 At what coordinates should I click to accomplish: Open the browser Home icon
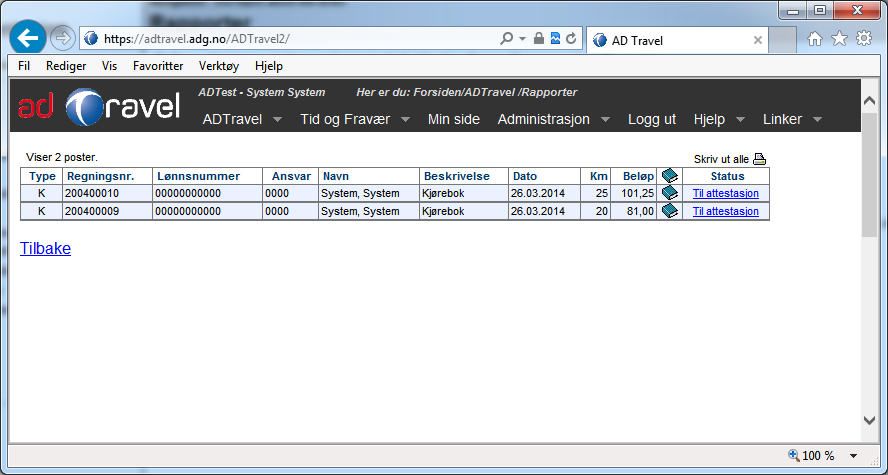(815, 39)
